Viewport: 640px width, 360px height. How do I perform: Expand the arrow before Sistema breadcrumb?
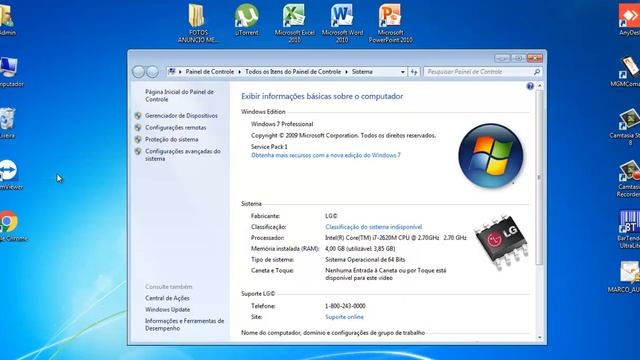click(x=347, y=72)
